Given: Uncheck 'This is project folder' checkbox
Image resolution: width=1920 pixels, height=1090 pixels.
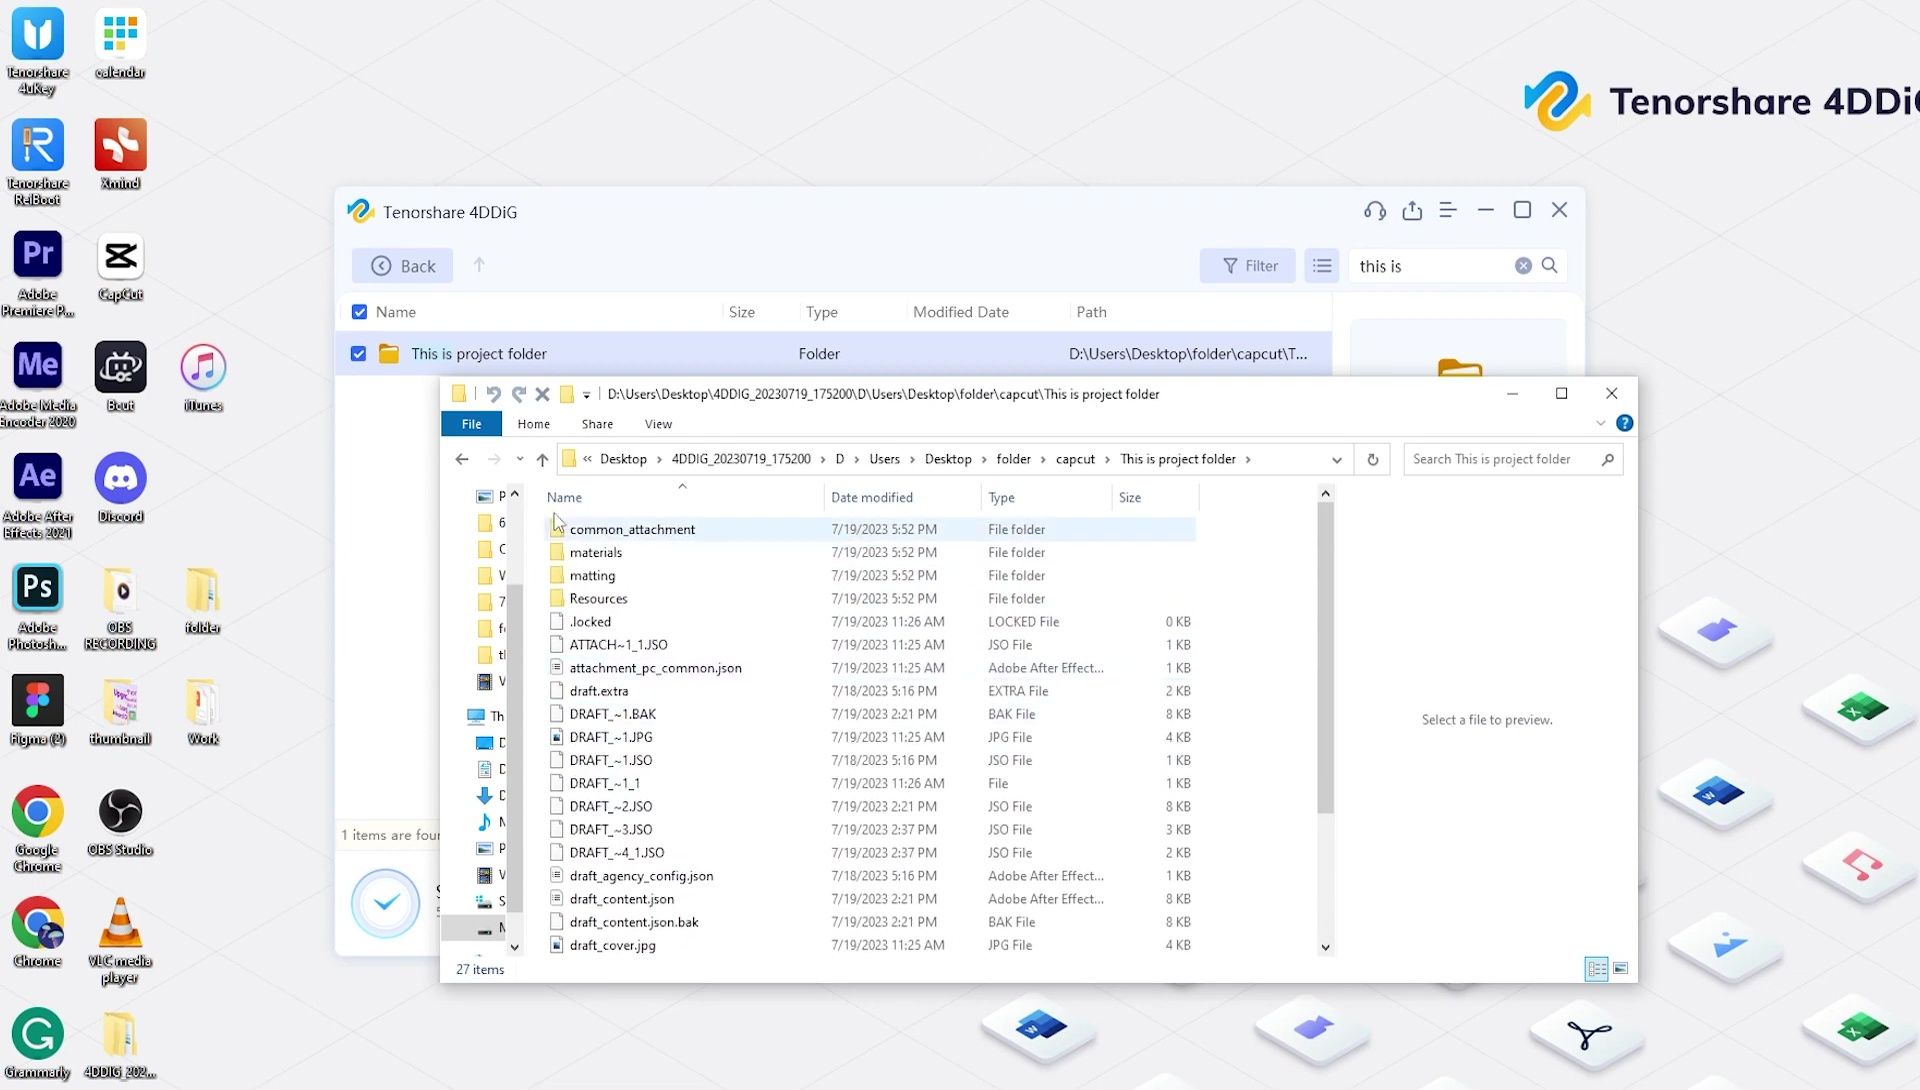Looking at the screenshot, I should click(x=359, y=354).
